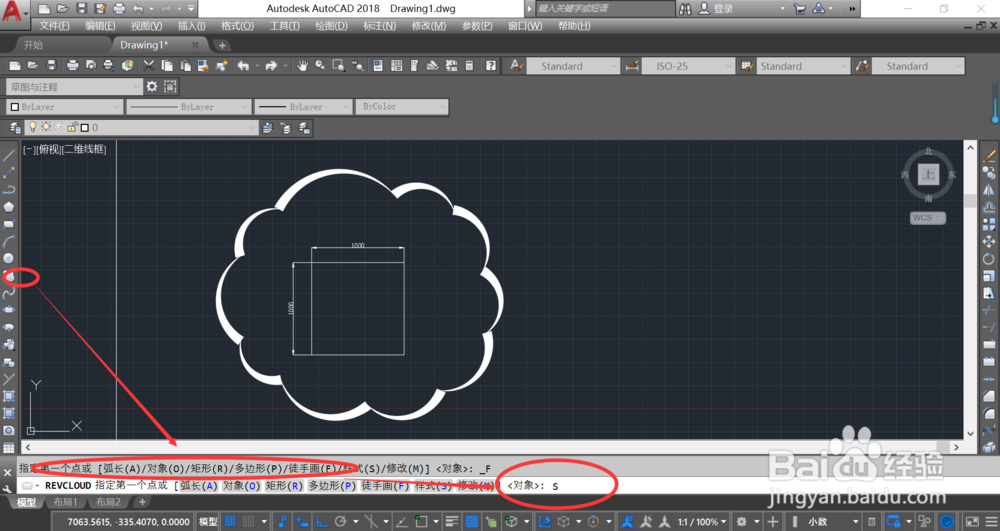This screenshot has width=1000, height=531.
Task: Select the Polyline tool
Action: [x=9, y=190]
